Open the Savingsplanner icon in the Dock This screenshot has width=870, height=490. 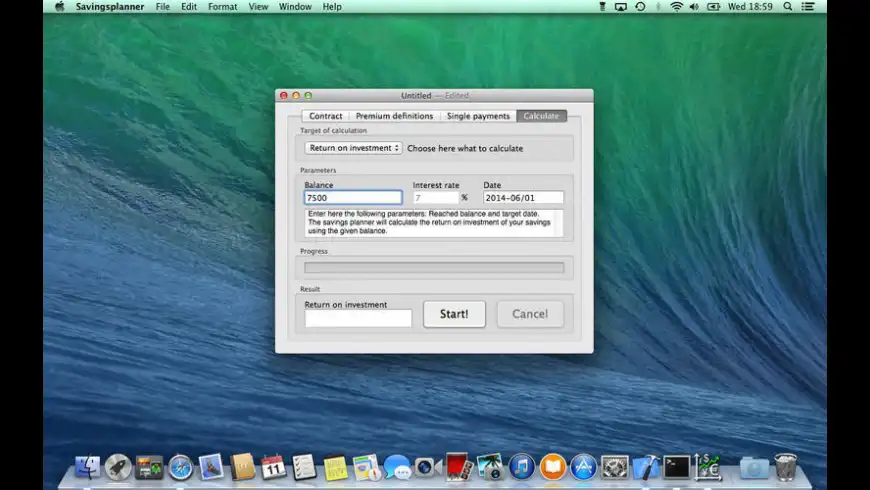click(x=708, y=467)
